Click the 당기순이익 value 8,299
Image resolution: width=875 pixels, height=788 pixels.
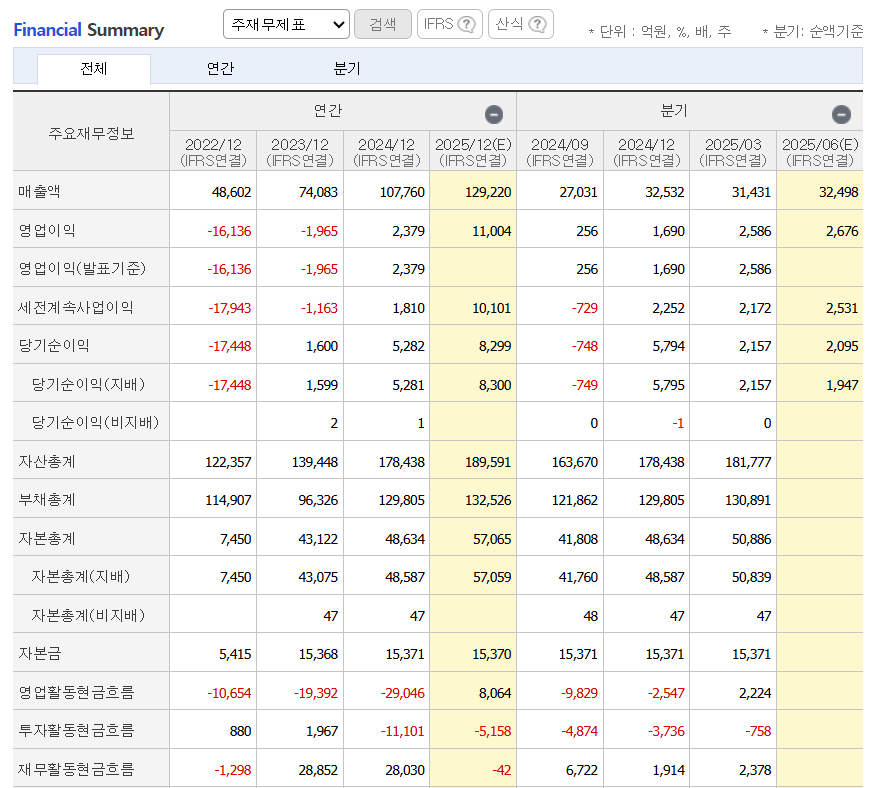click(x=494, y=346)
